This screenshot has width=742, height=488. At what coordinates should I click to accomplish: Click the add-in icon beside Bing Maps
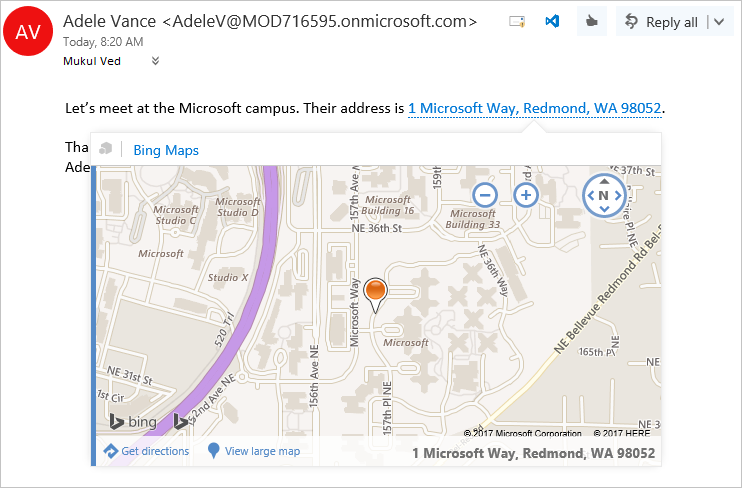coord(106,149)
